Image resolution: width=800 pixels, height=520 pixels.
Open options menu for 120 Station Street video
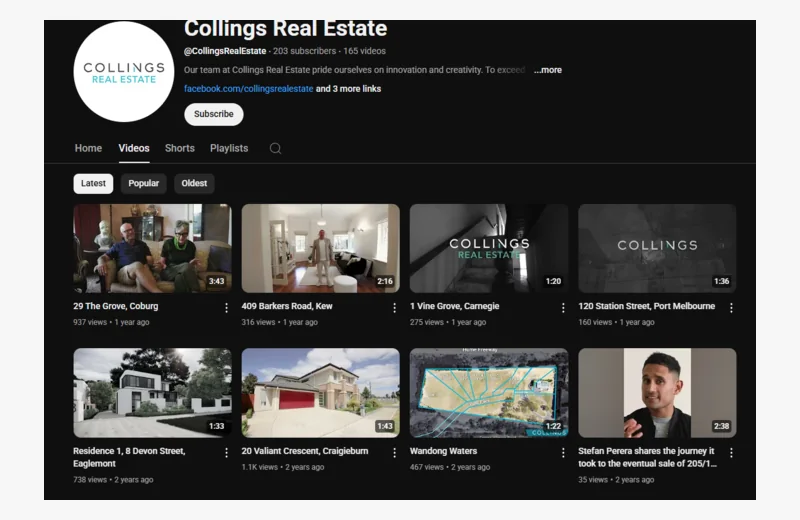[731, 308]
